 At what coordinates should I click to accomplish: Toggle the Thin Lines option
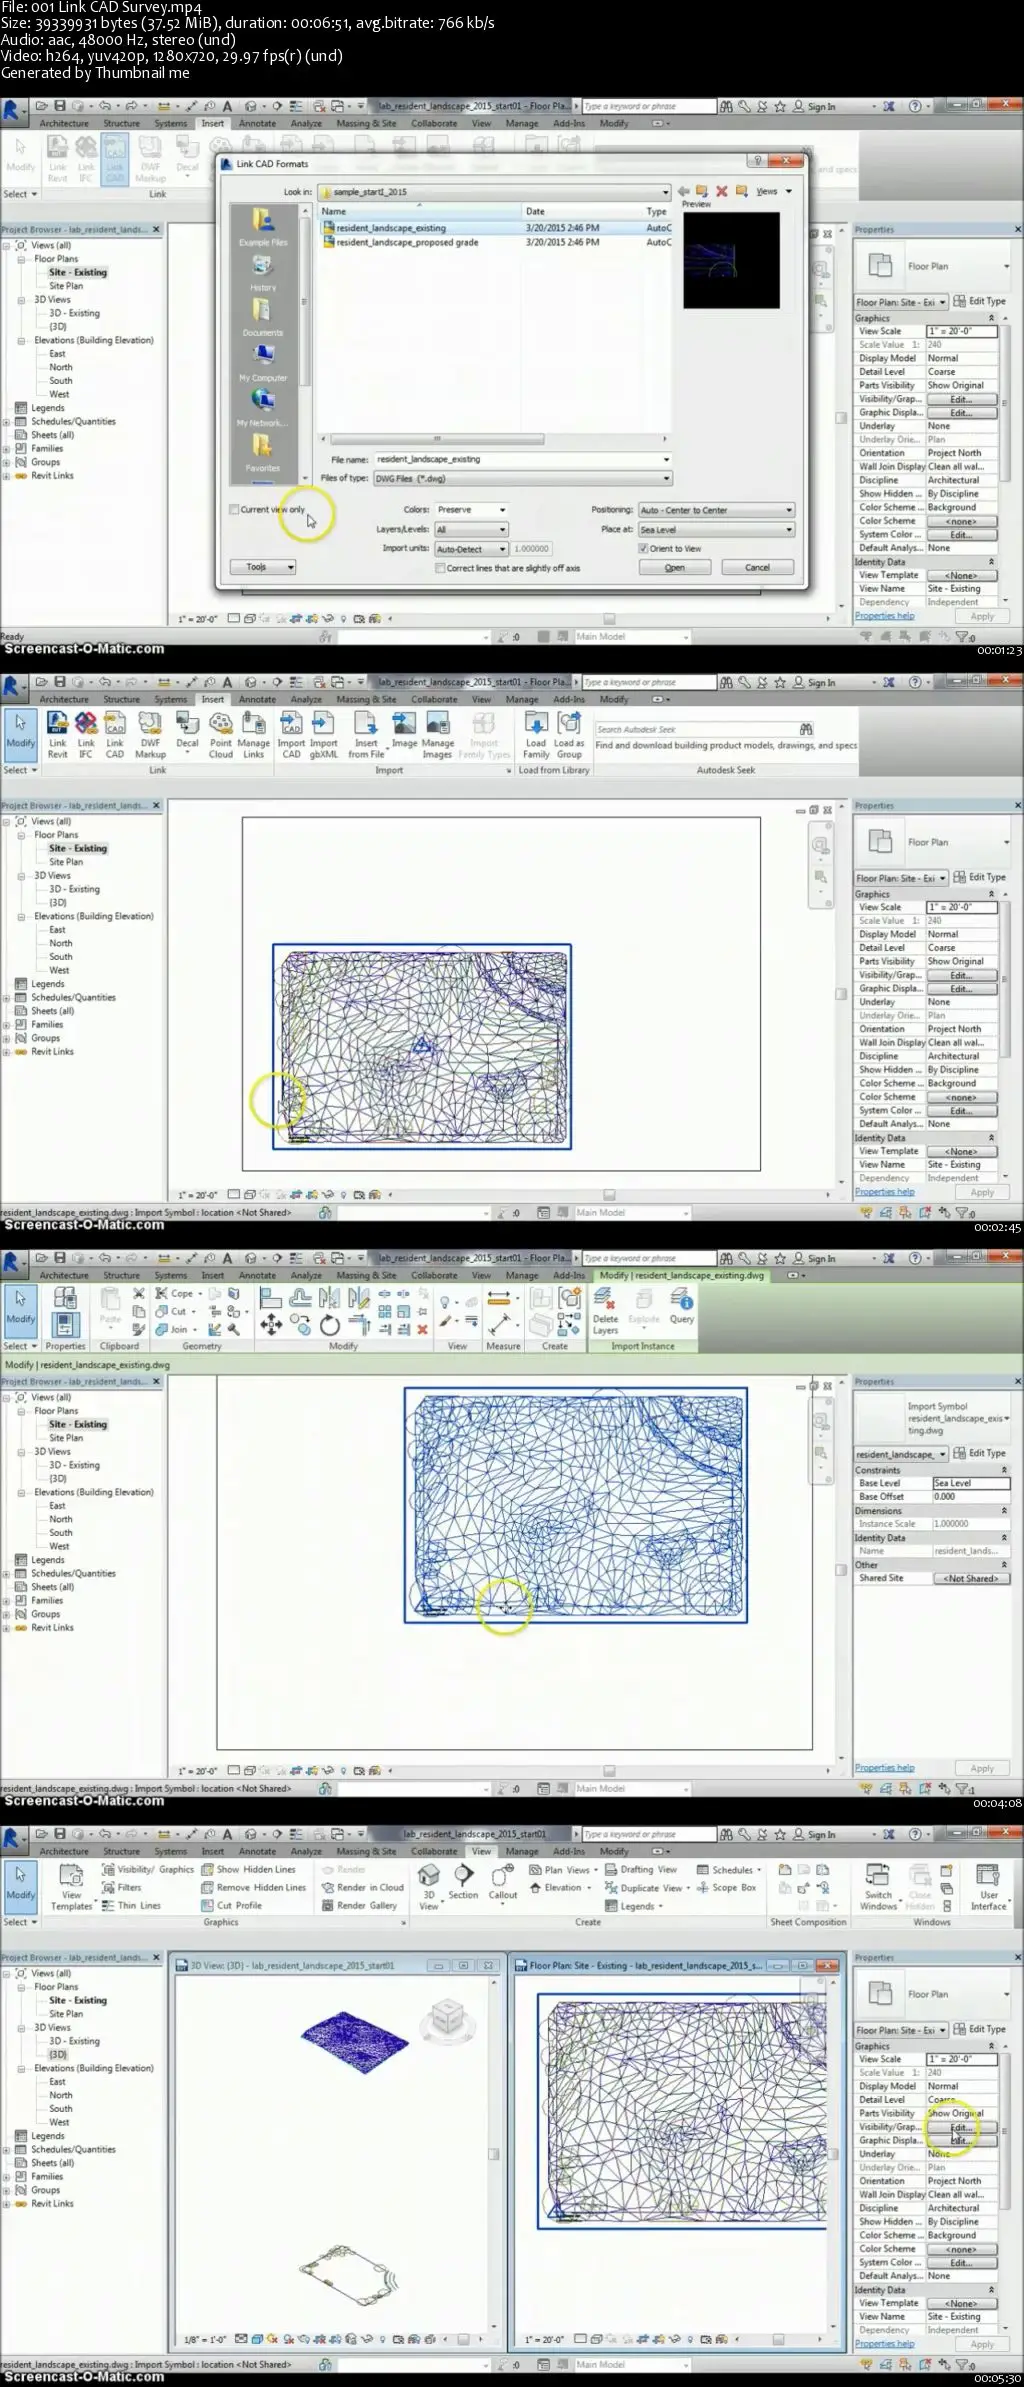tap(130, 1905)
